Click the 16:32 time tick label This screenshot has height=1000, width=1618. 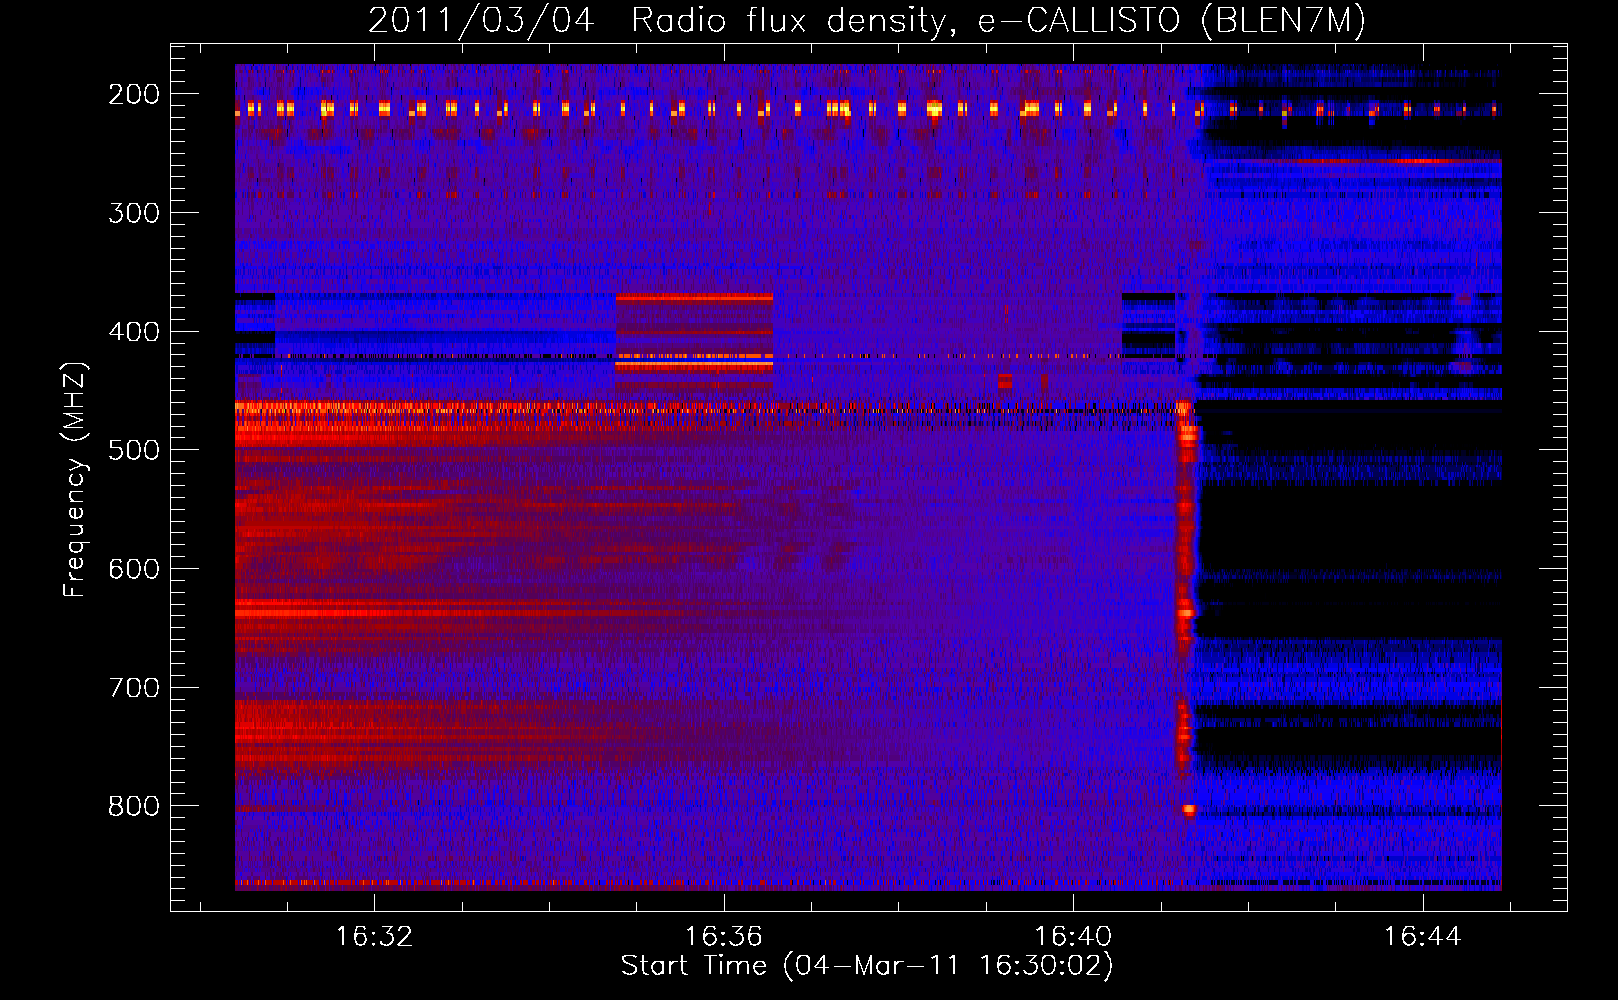click(x=374, y=937)
